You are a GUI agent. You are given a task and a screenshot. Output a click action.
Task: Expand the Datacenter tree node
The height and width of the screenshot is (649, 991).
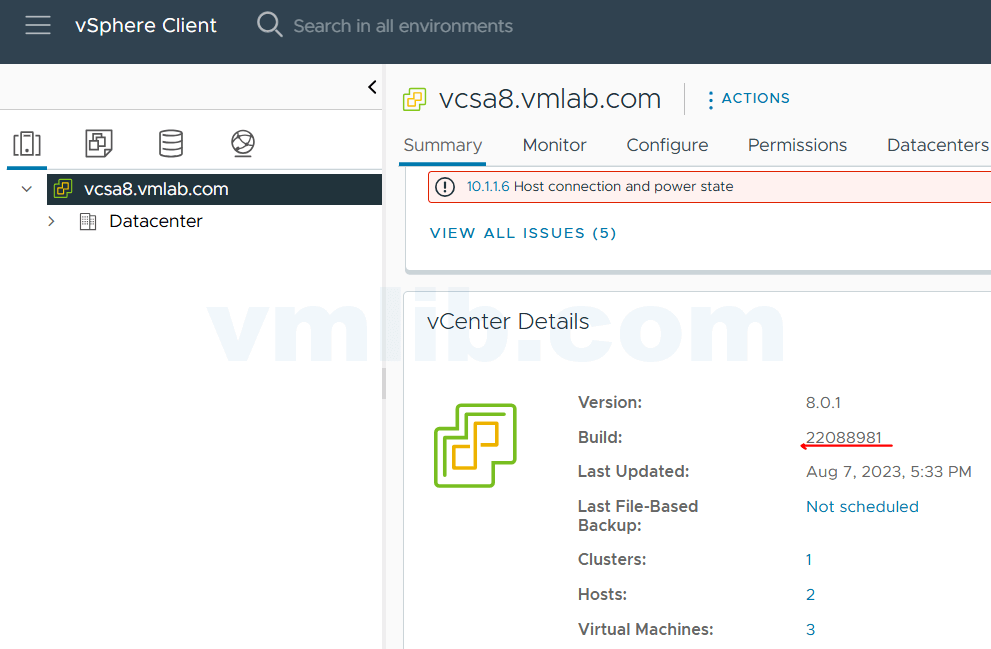(x=51, y=221)
